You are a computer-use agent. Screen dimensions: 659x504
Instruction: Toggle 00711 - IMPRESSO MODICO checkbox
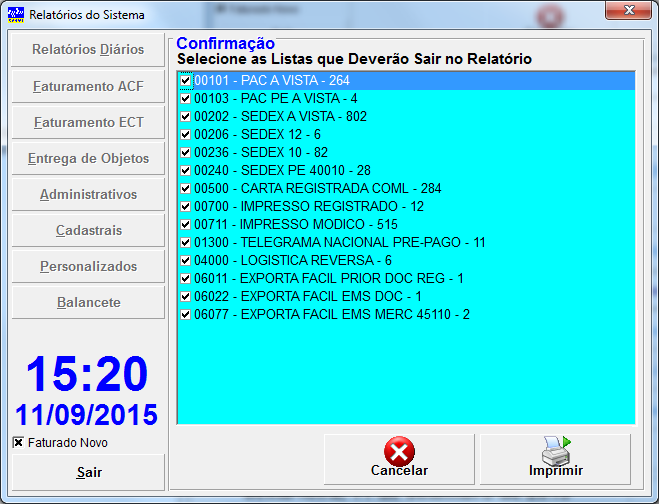point(185,224)
